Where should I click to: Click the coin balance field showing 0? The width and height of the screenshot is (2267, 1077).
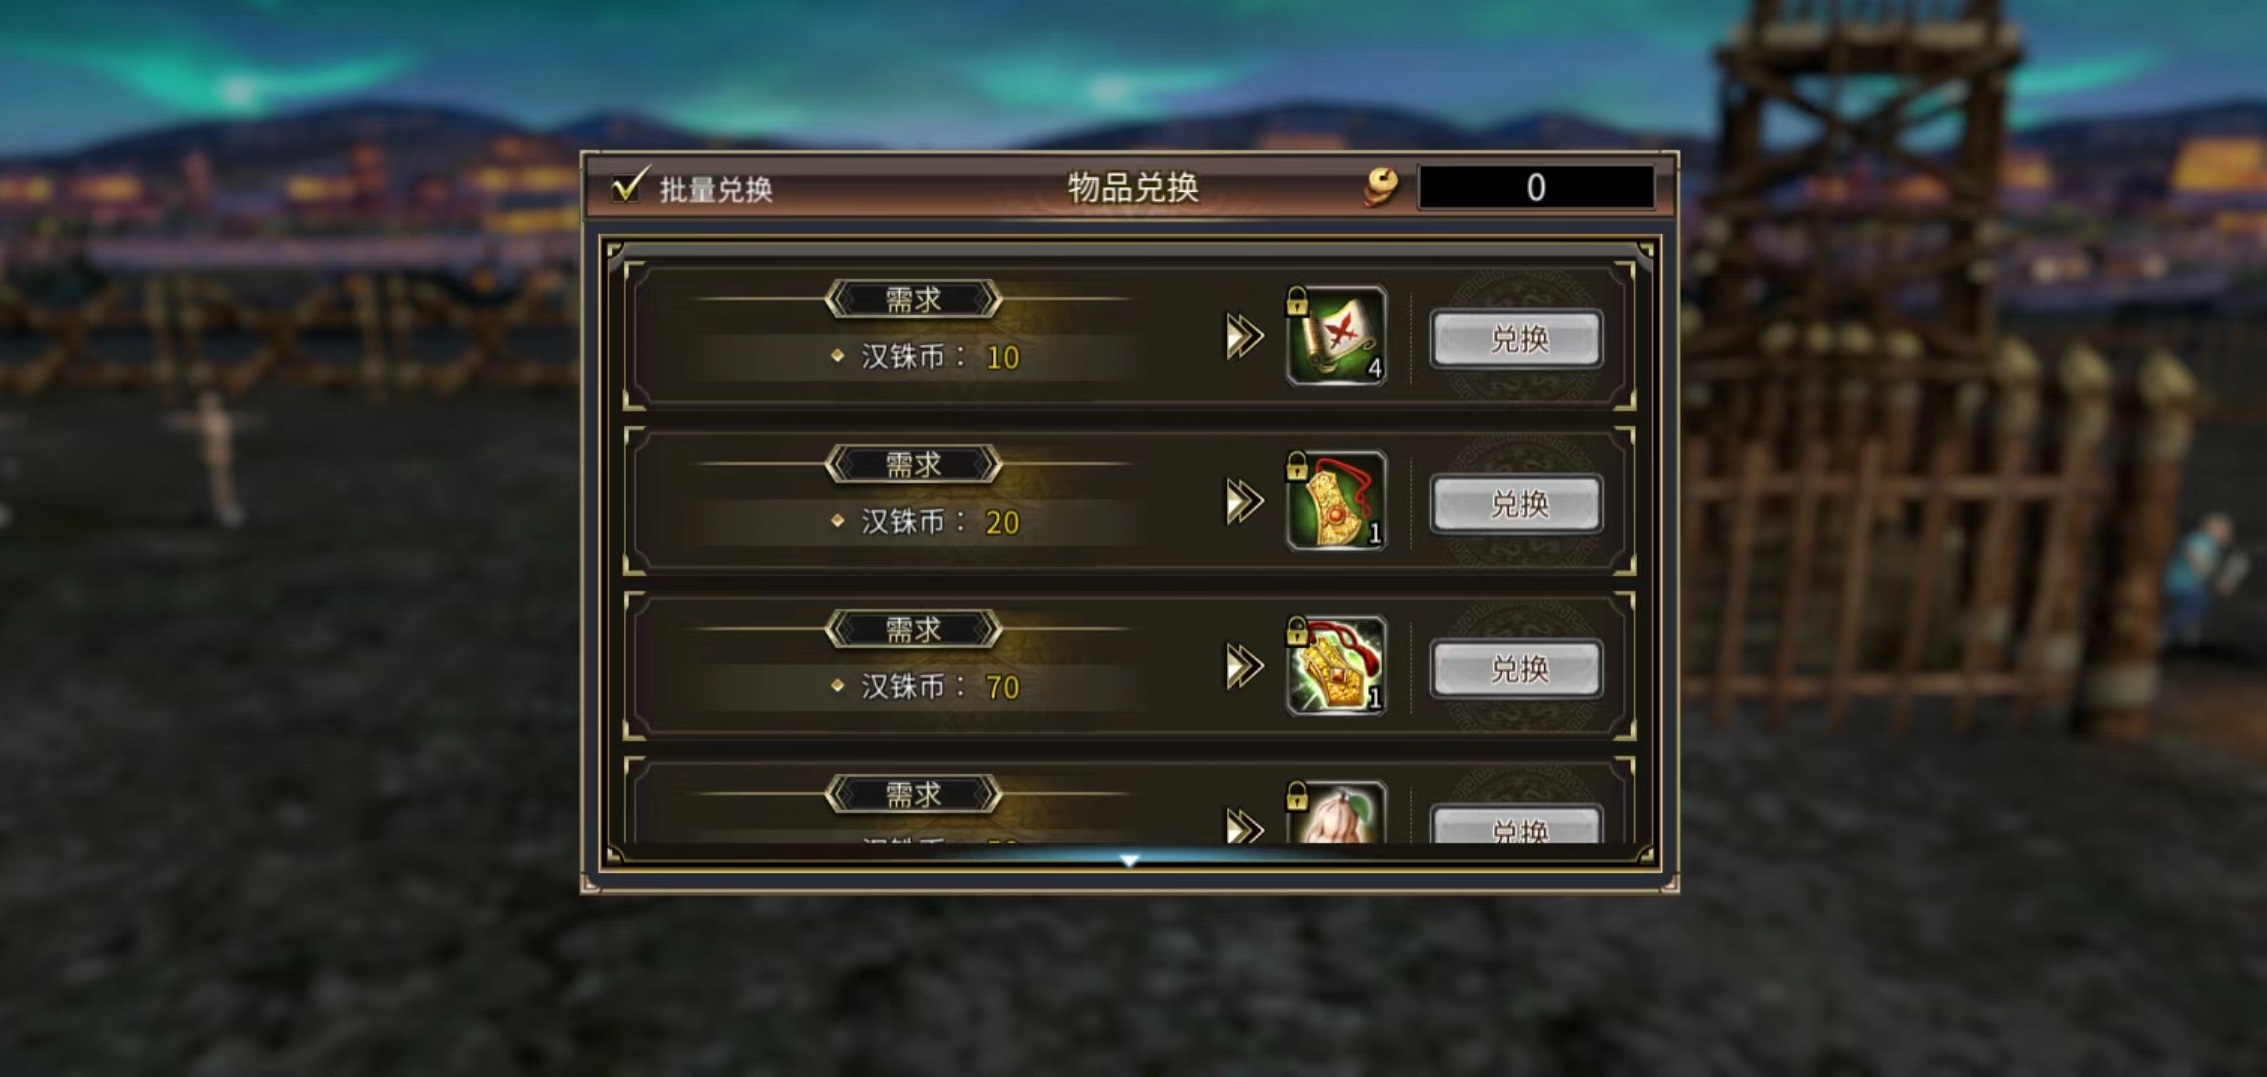pos(1536,187)
